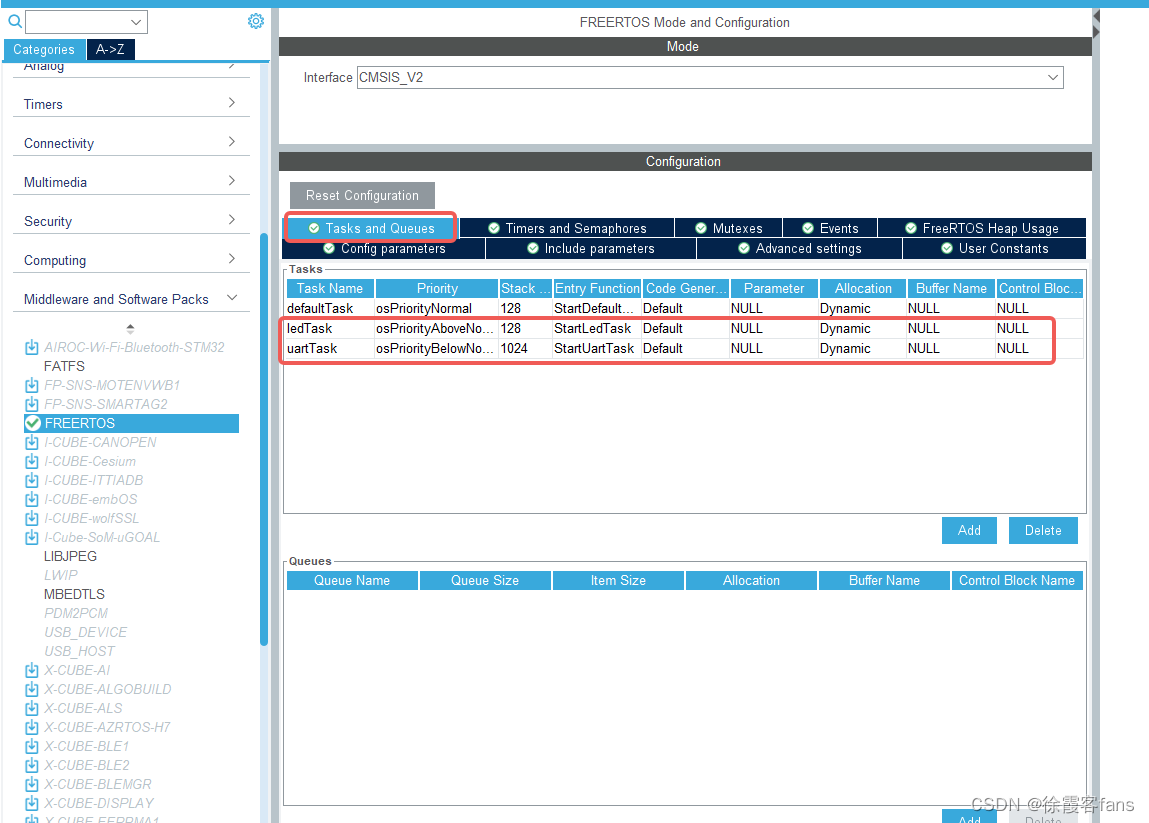Click the Queue Name column header
Screen dimensions: 1149x823
[352, 580]
